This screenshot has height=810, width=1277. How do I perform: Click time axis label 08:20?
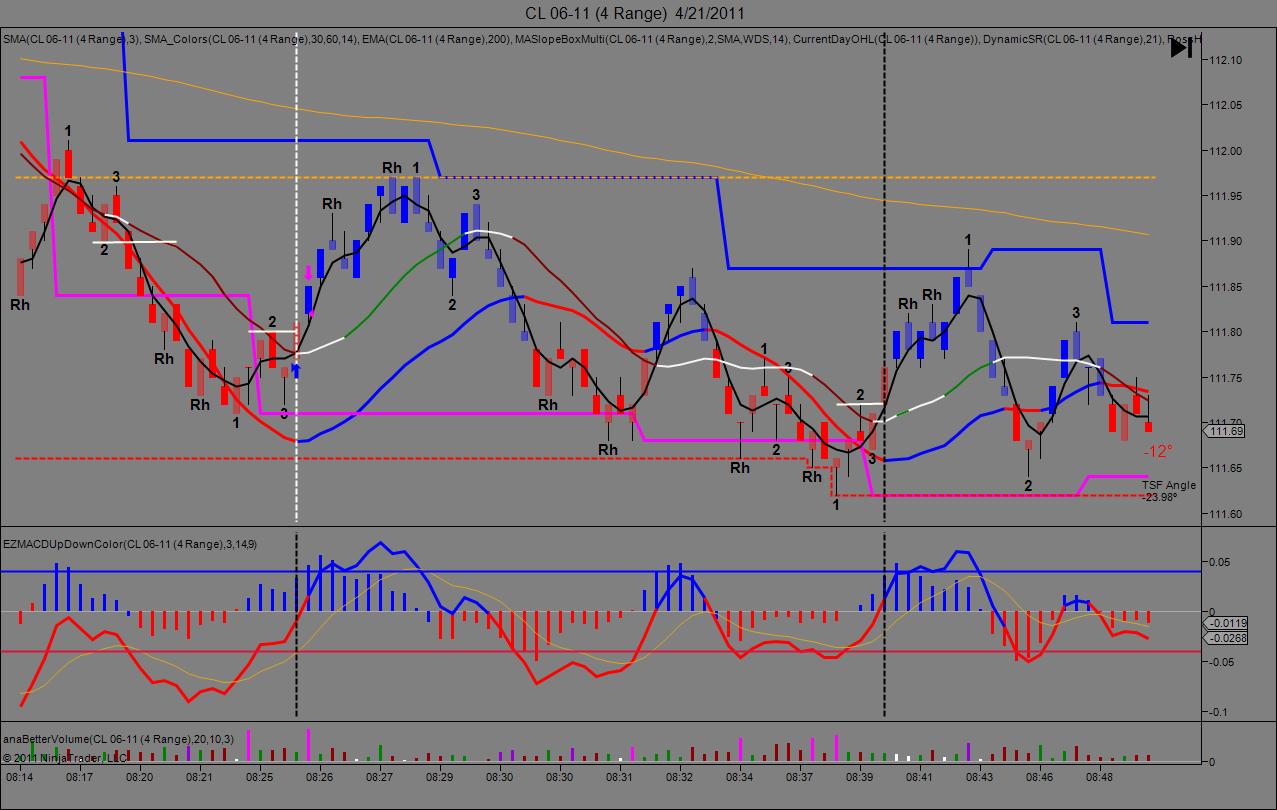point(140,776)
